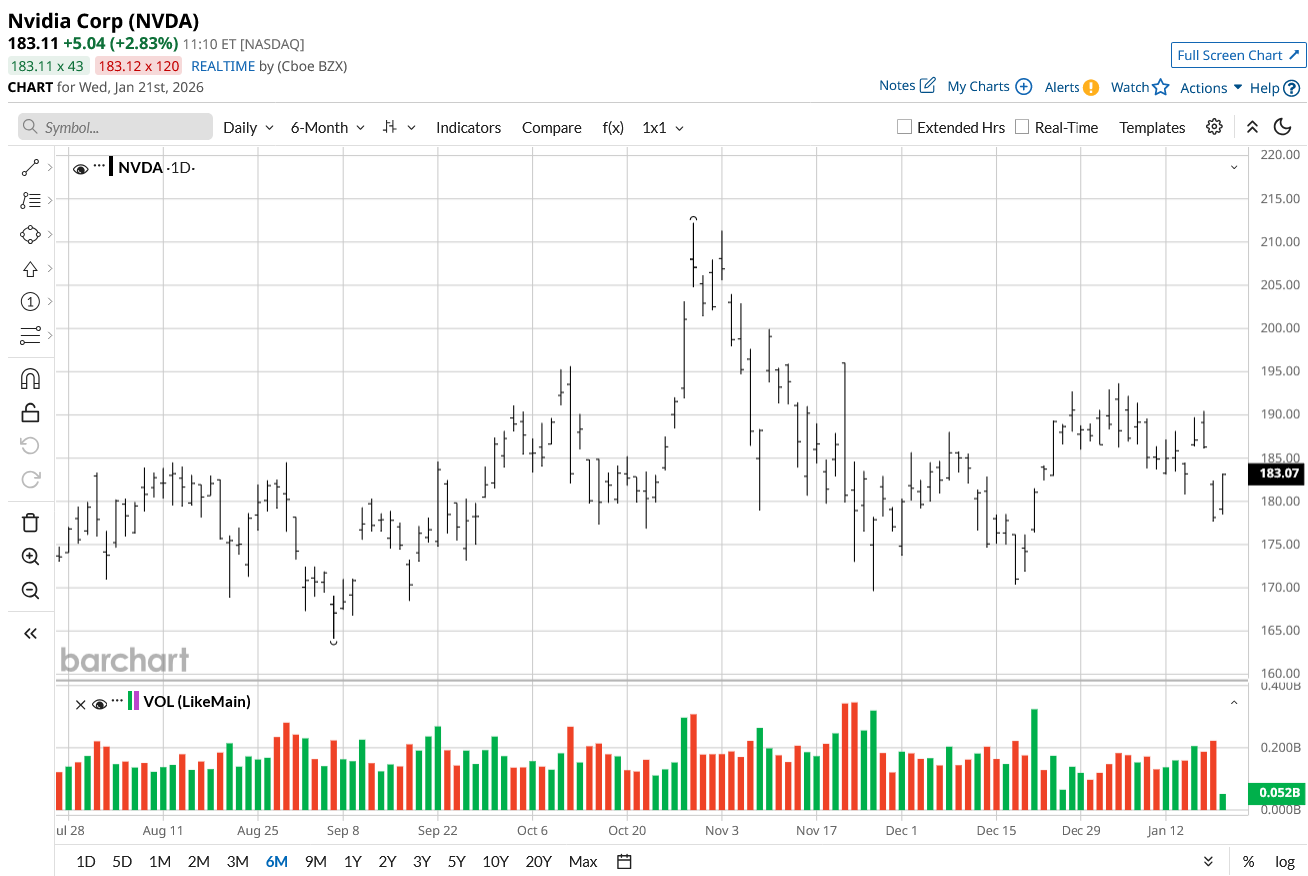
Task: Click the Notes pencil icon
Action: [x=927, y=86]
